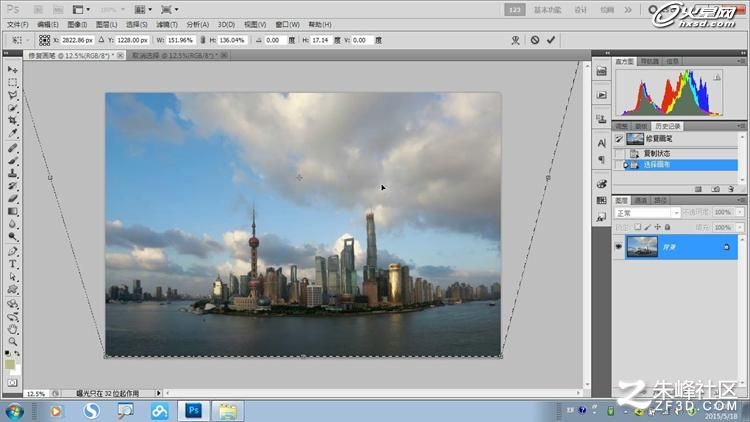Open the 图像(I) menu
Screen dimensions: 750x422
(77, 24)
